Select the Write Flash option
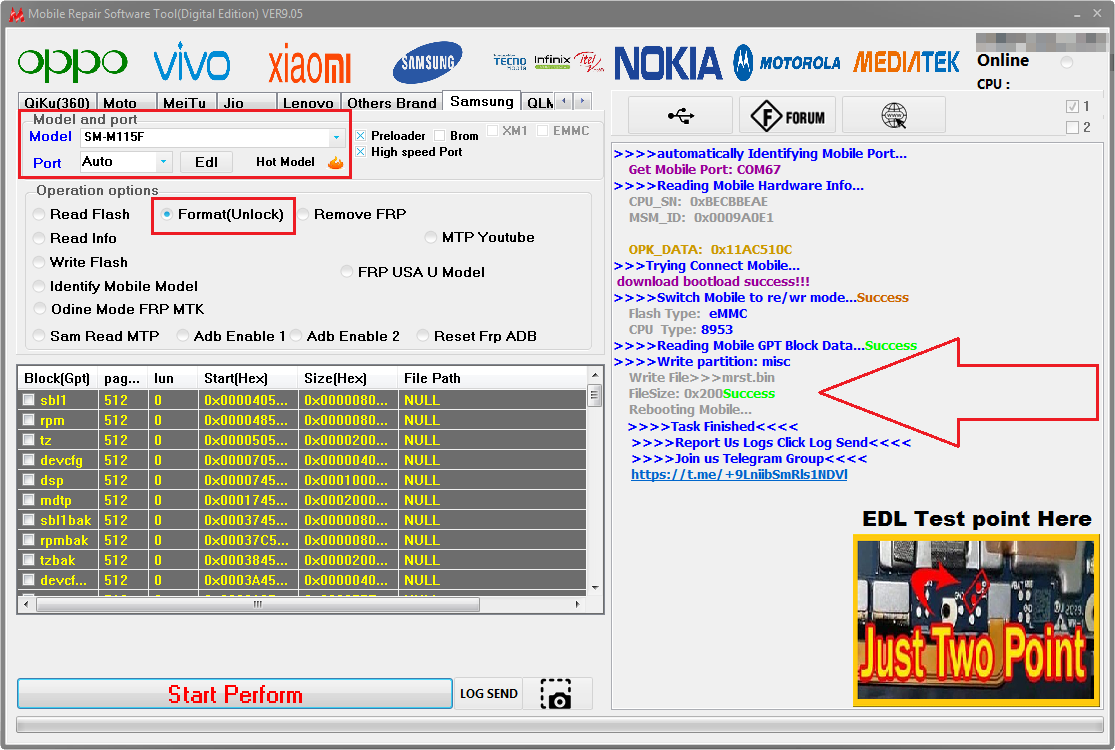The image size is (1115, 750). tap(80, 262)
